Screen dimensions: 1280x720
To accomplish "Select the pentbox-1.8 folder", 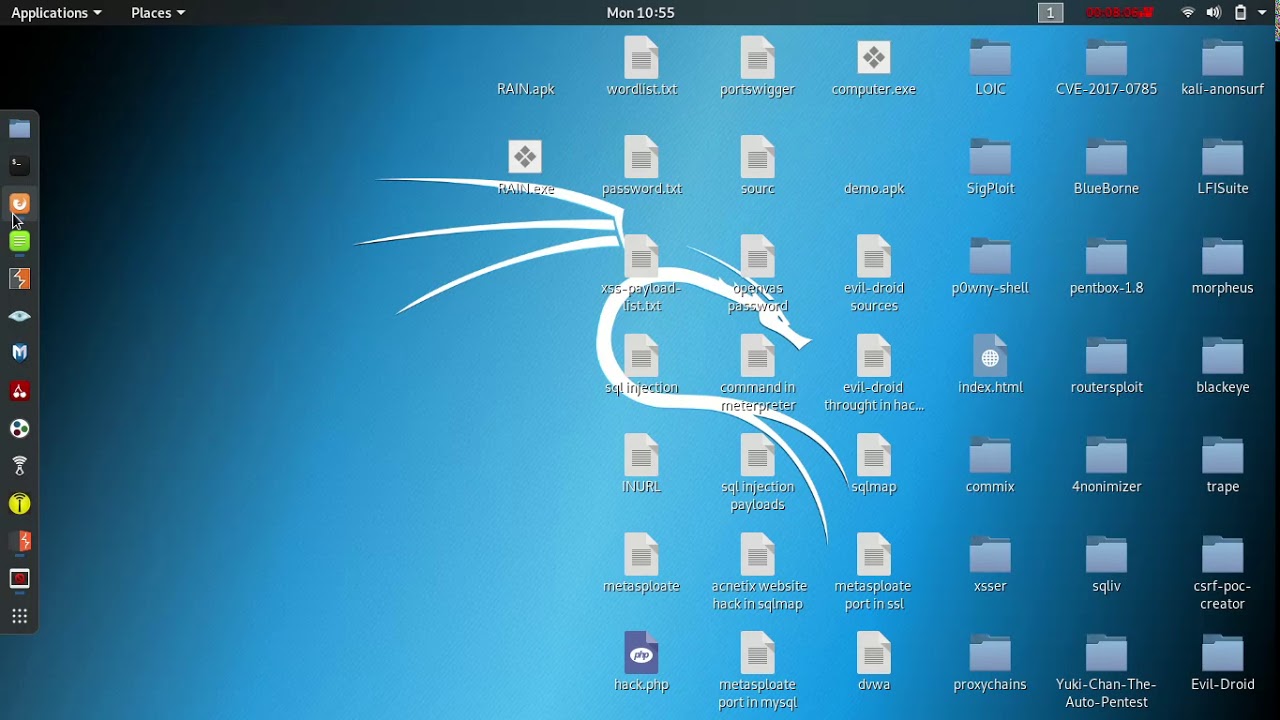I will 1106,266.
